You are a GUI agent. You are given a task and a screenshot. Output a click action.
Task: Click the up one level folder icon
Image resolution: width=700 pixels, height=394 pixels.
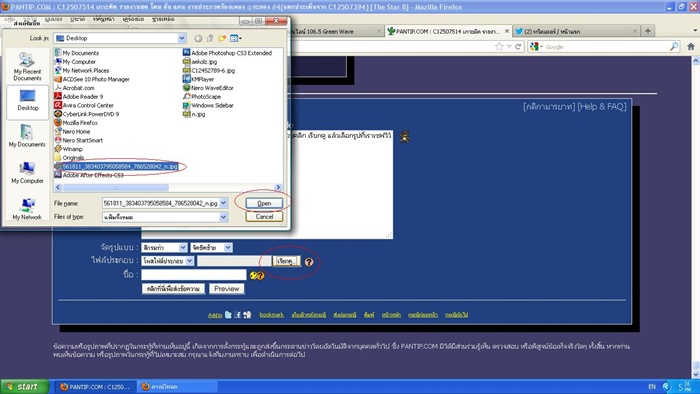click(x=210, y=38)
